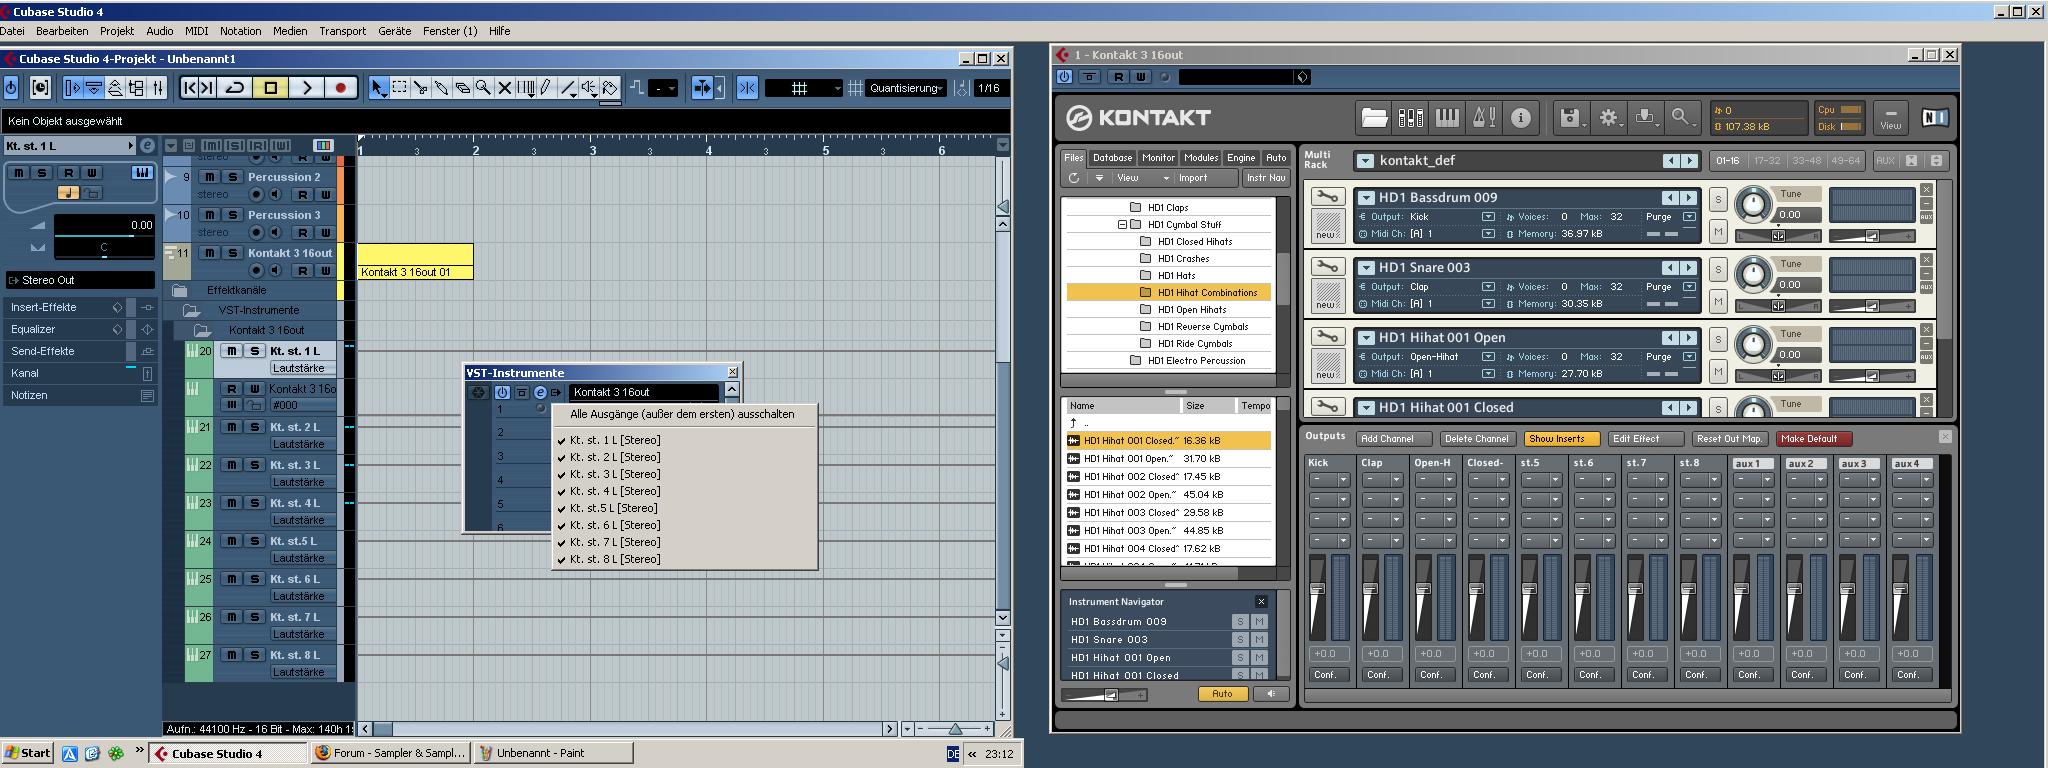The height and width of the screenshot is (768, 2048).
Task: Toggle power button in VST-Instrumente slot
Action: tap(502, 392)
